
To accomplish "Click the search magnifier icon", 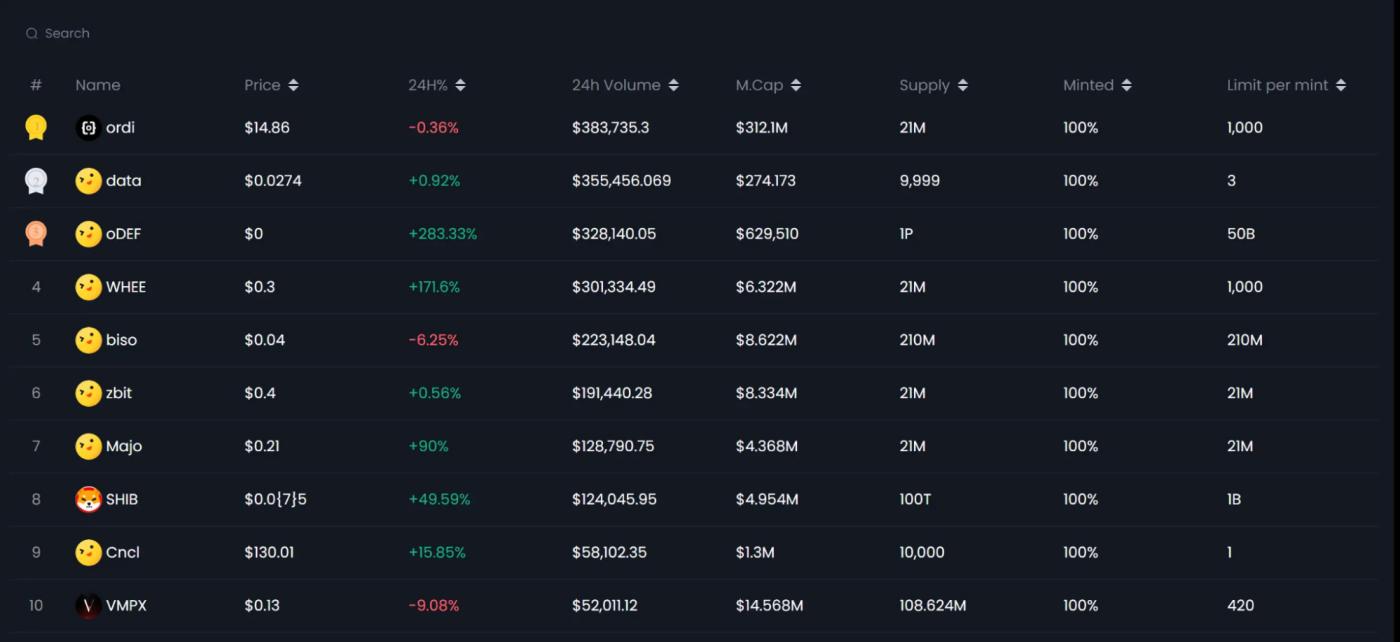I will (x=32, y=34).
